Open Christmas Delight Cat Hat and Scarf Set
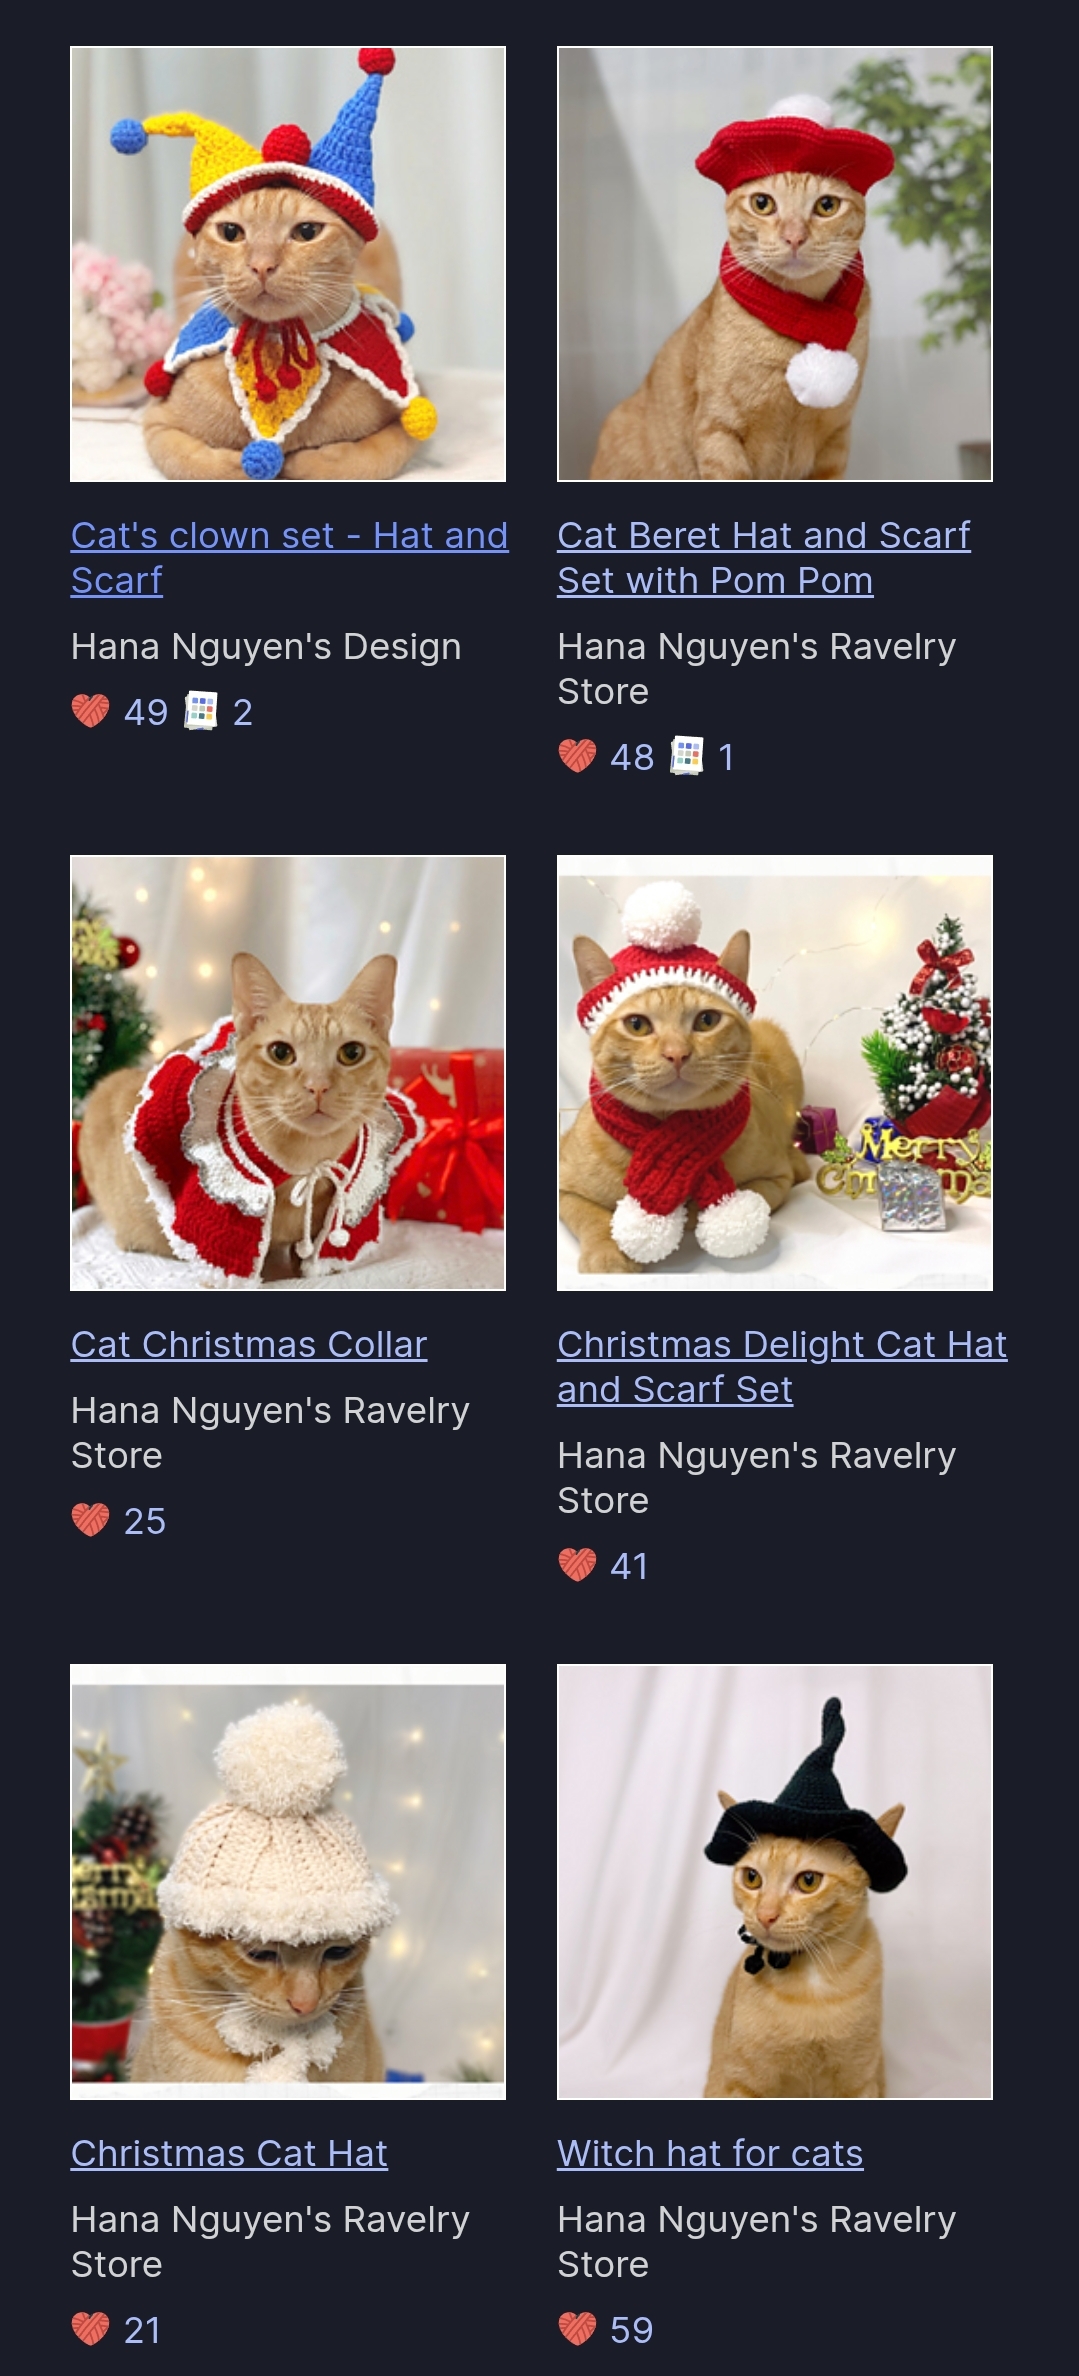Screen dimensions: 1079x2376 click(x=782, y=1367)
